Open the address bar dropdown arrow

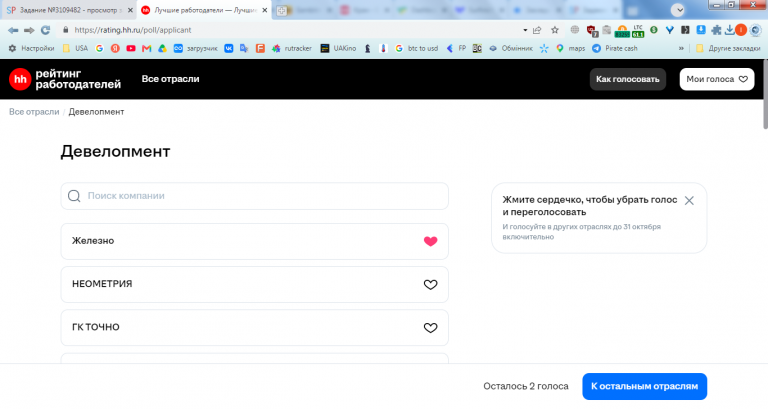tap(525, 30)
